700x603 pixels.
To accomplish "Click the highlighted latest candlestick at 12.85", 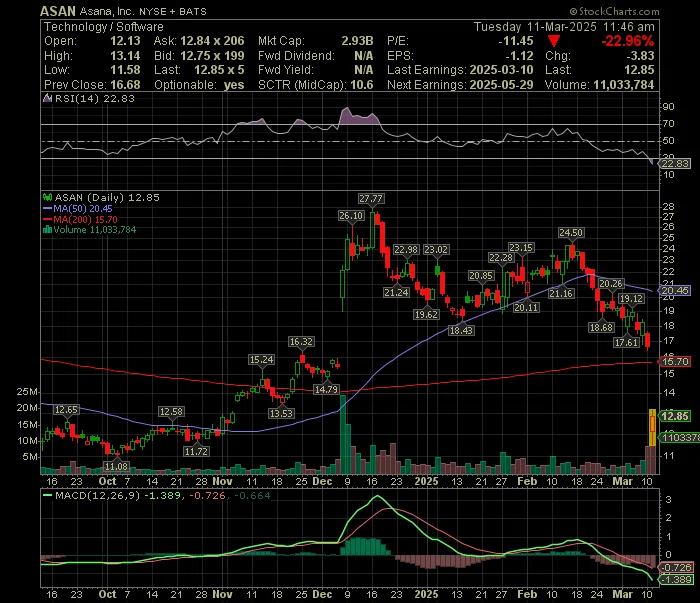I will coord(652,427).
